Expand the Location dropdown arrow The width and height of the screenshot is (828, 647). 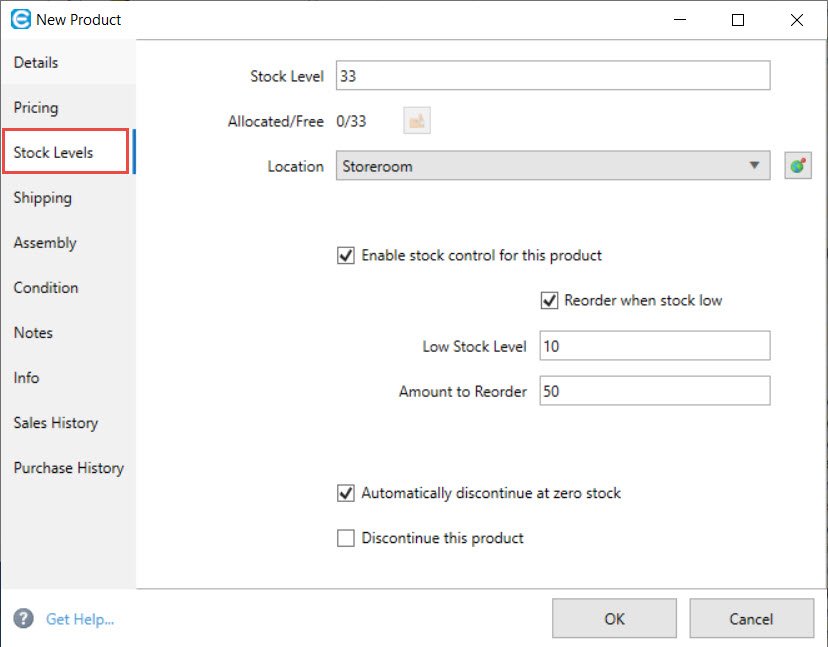pos(755,166)
